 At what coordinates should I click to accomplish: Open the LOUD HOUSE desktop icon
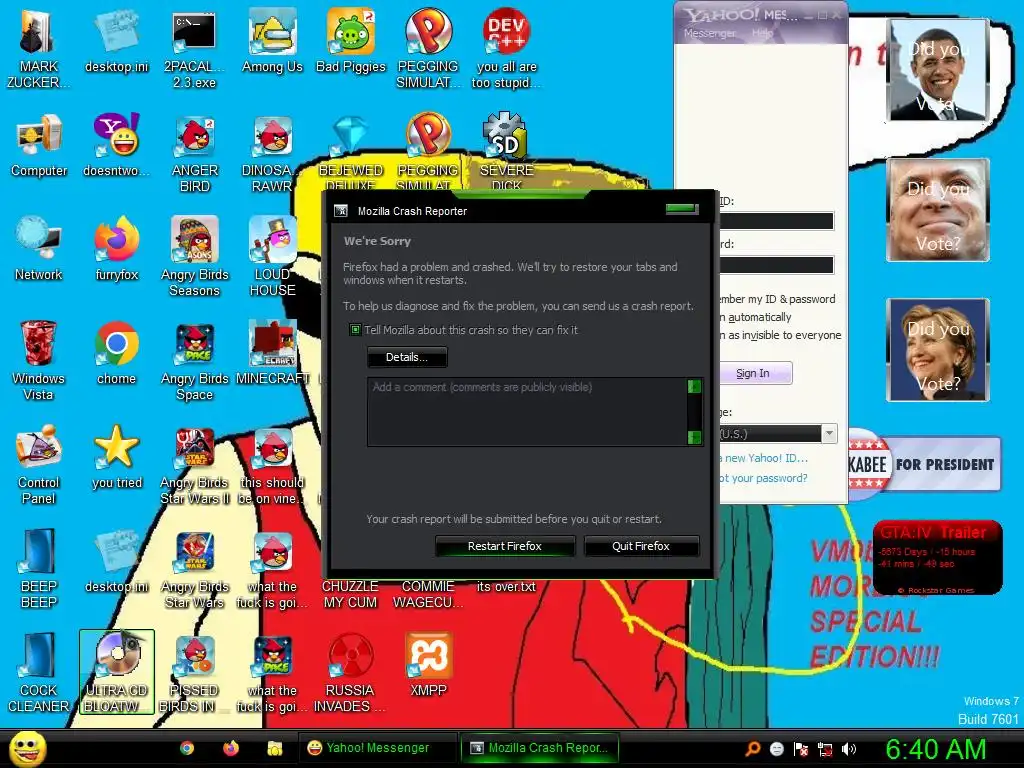coord(272,257)
